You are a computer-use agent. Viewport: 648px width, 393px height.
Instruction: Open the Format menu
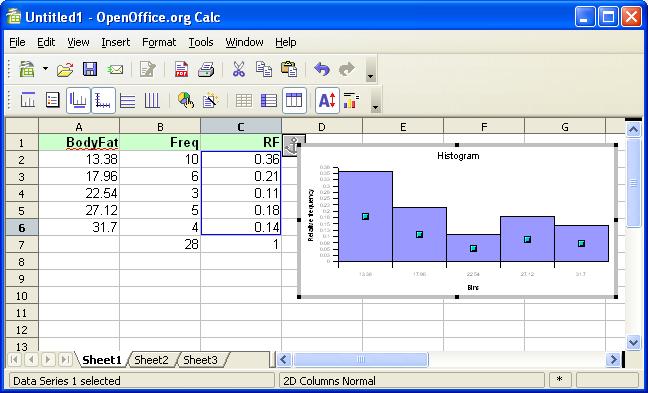(x=159, y=42)
